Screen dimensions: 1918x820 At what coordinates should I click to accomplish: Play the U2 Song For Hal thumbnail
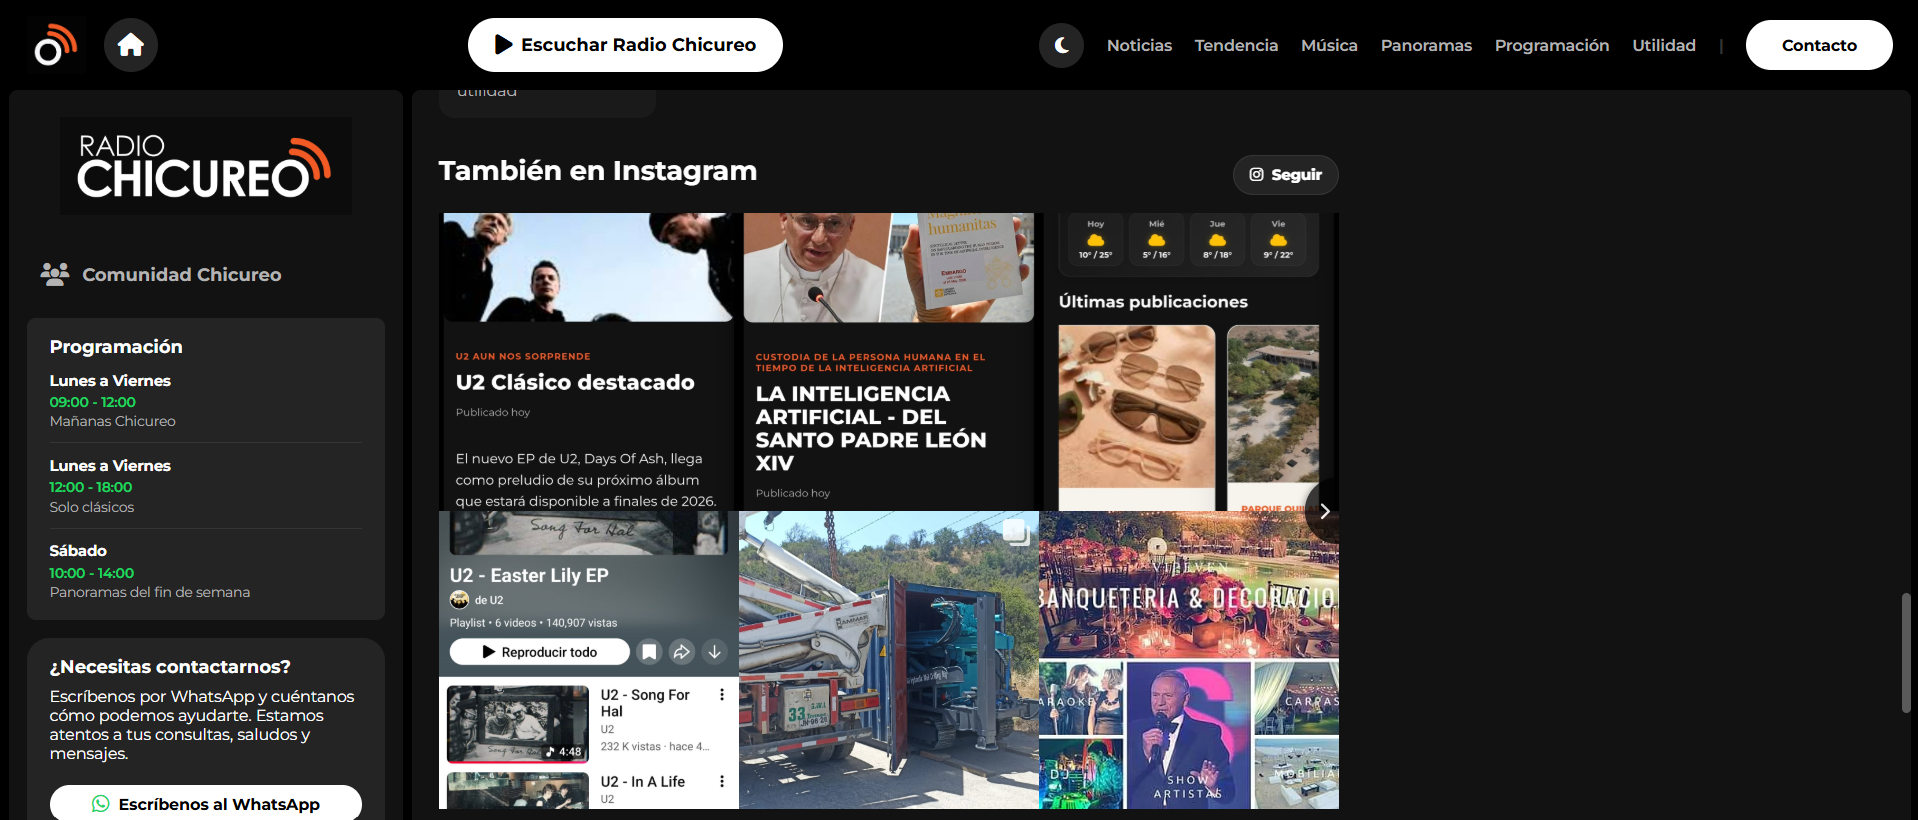[x=518, y=724]
